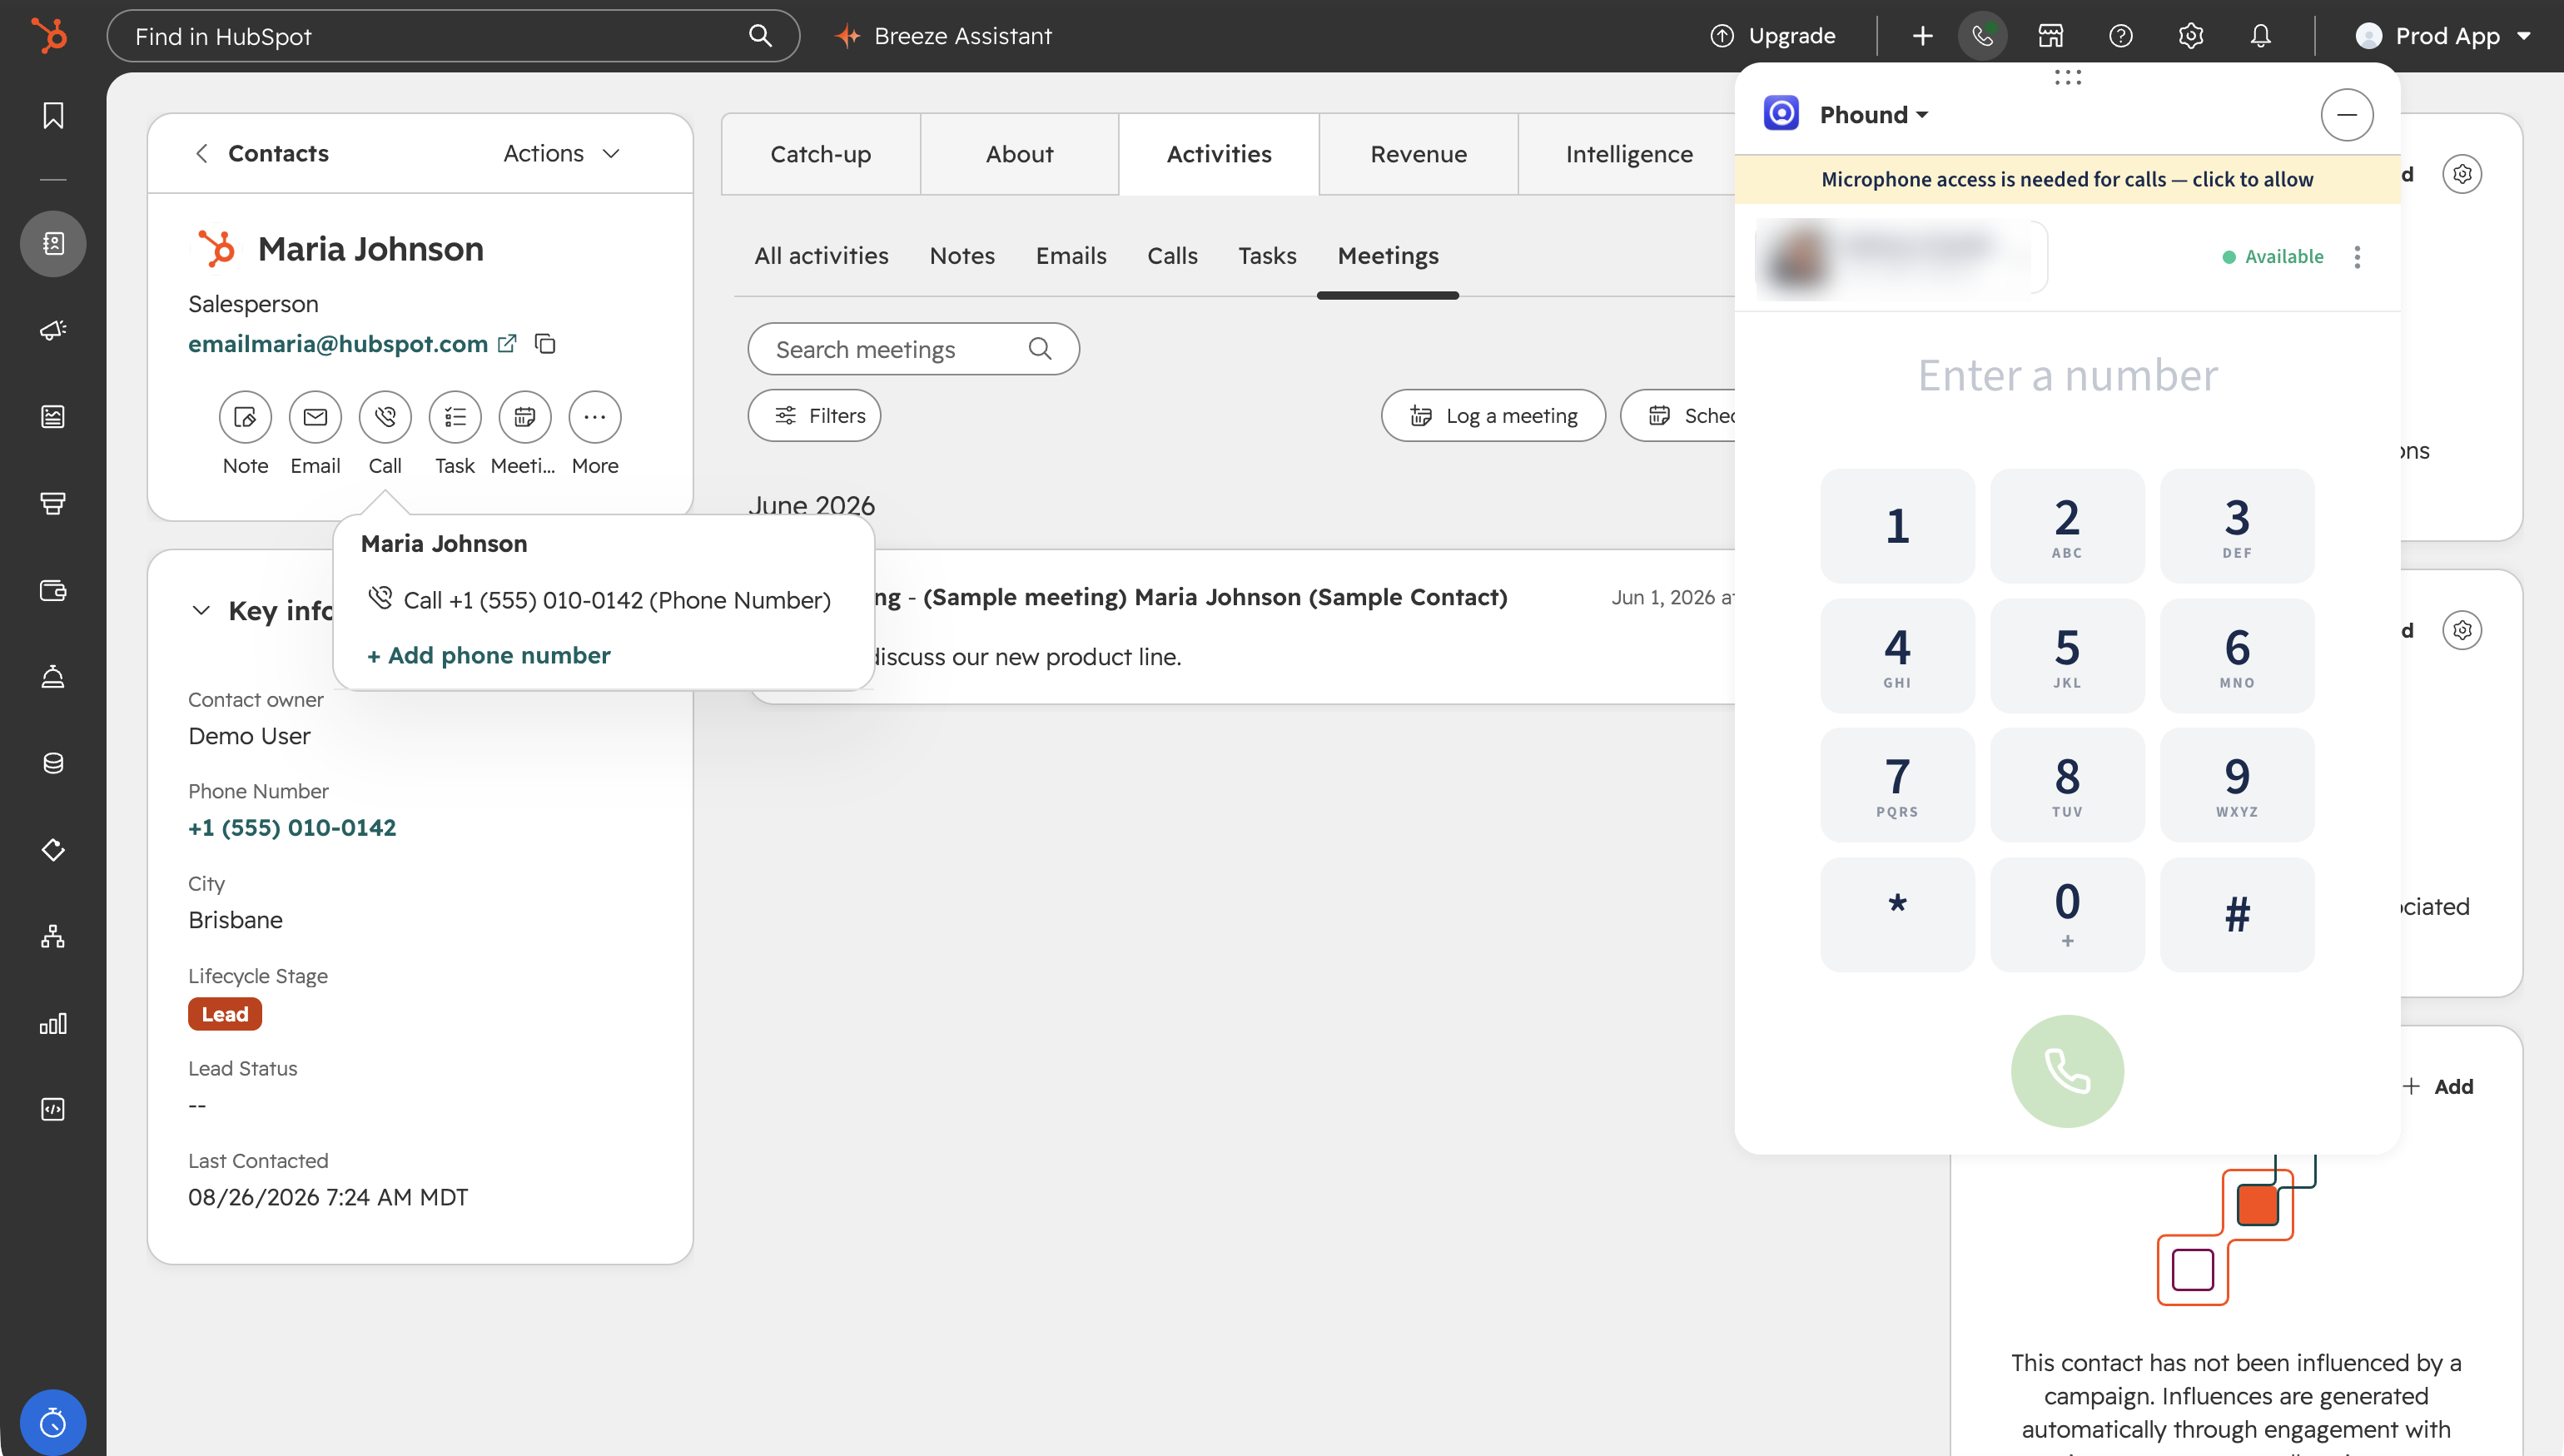Open the Phound provider dropdown
2564x1456 pixels.
click(x=1873, y=114)
